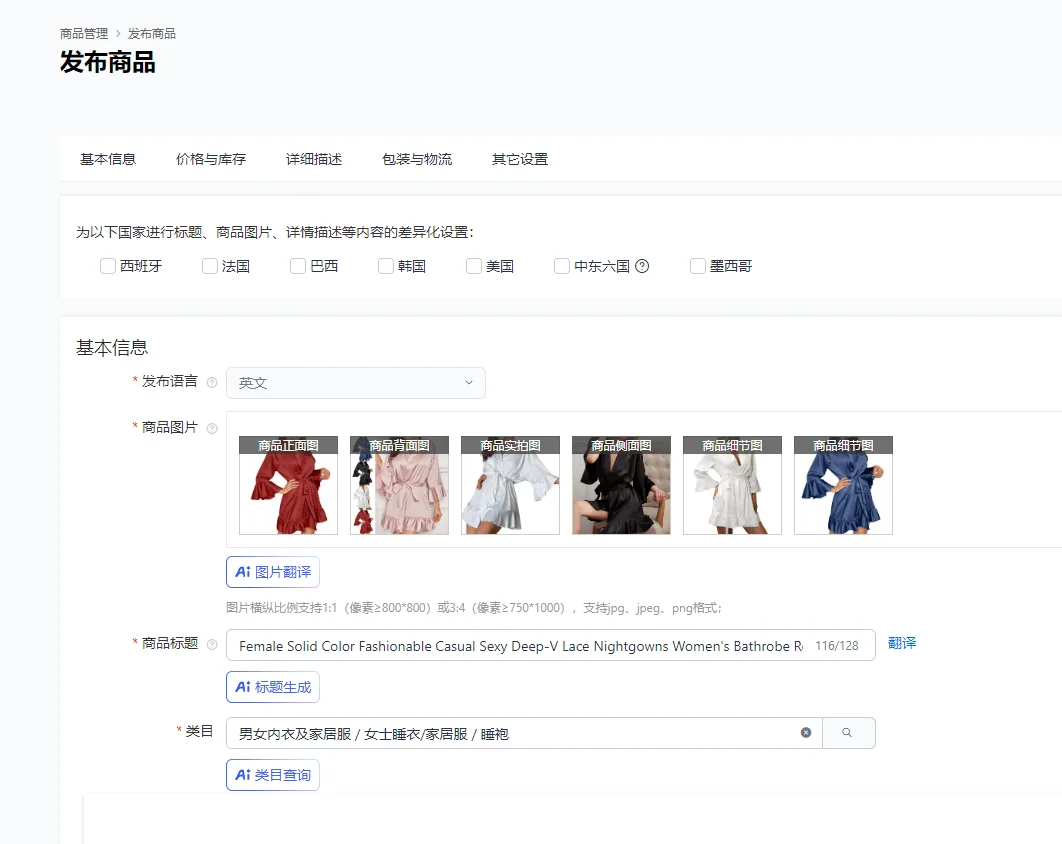This screenshot has height=844, width=1062.
Task: Click the AI 图片翻译 button
Action: [x=273, y=572]
